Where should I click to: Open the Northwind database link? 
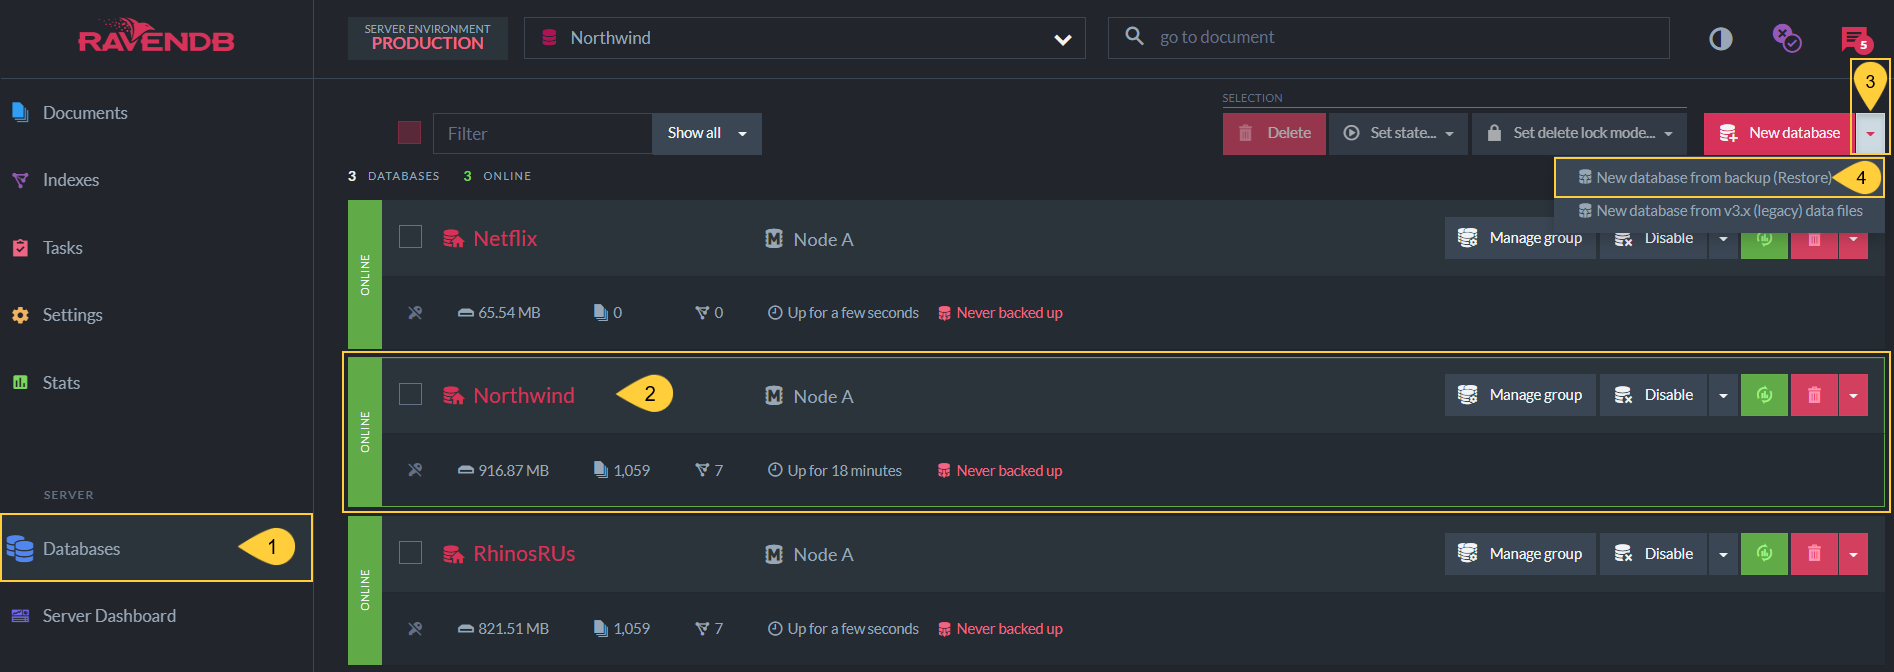pyautogui.click(x=524, y=395)
